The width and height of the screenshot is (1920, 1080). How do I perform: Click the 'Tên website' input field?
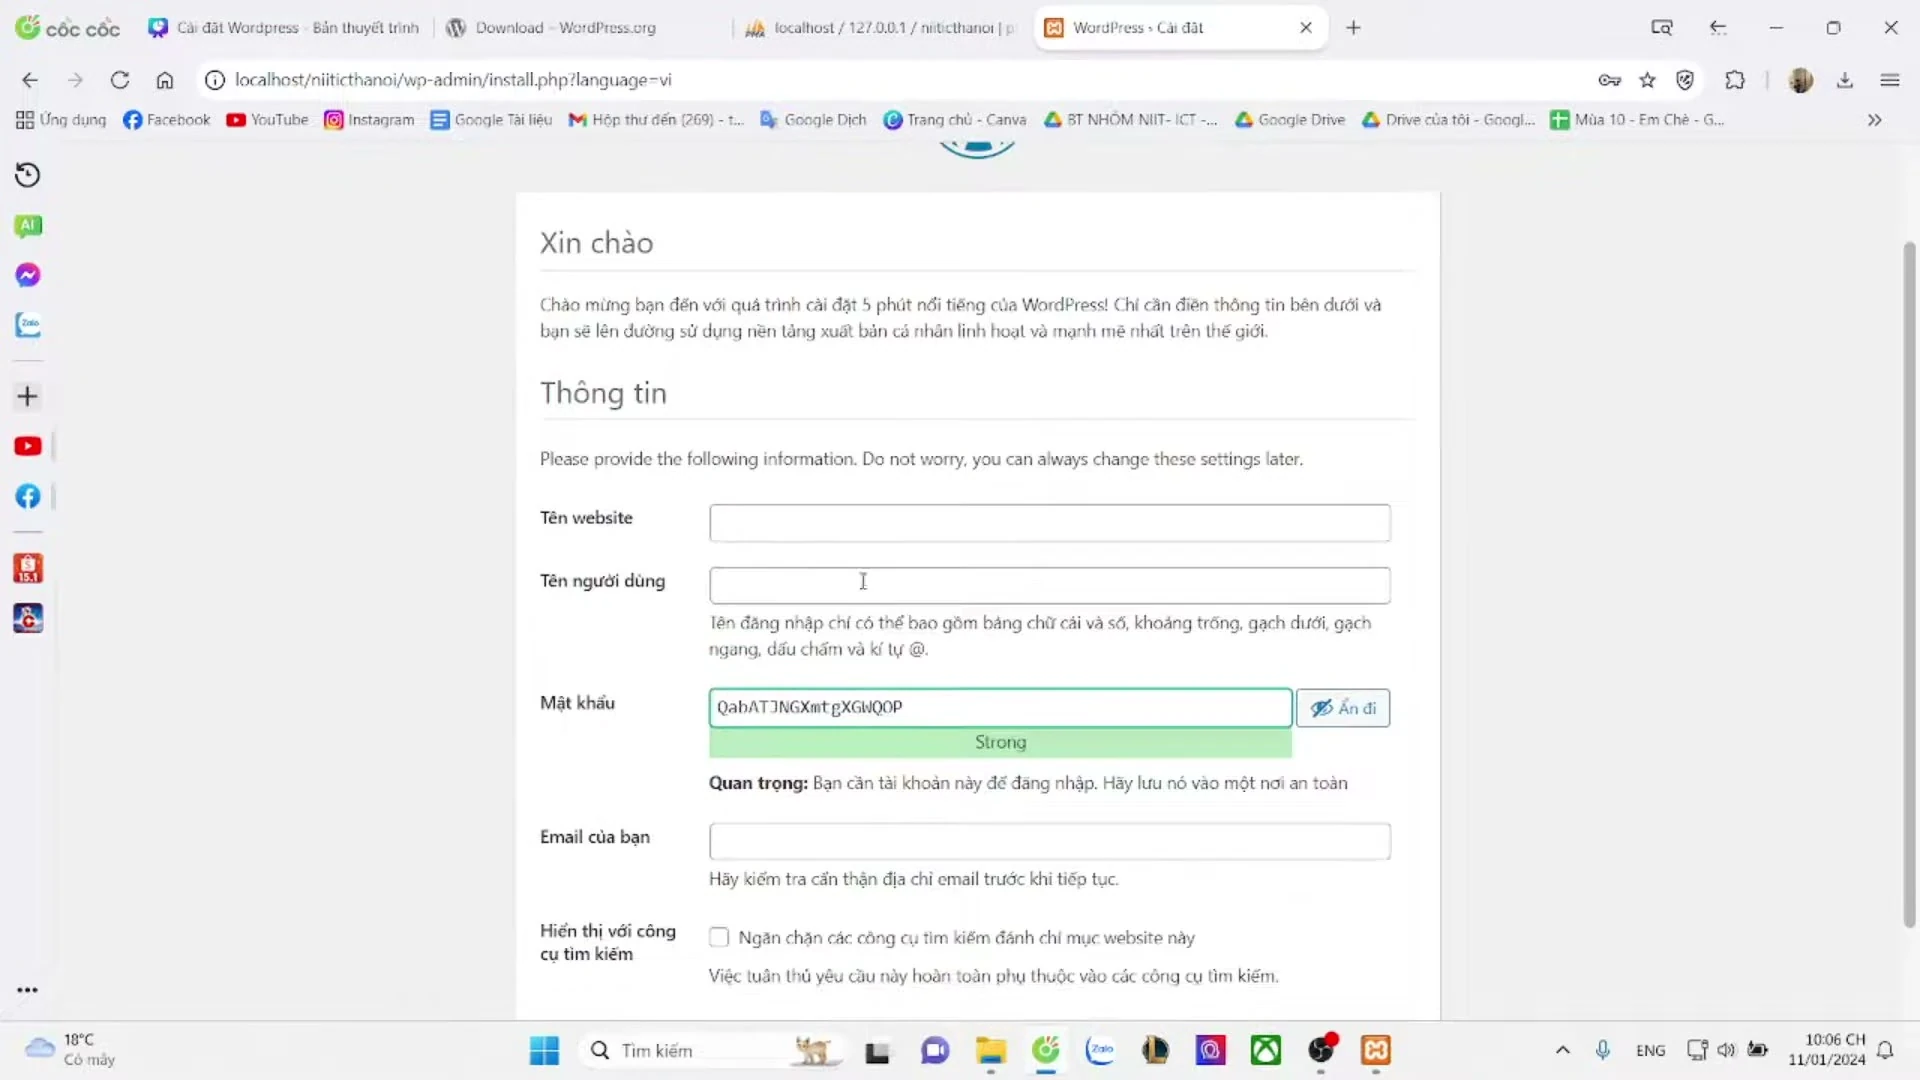1049,522
